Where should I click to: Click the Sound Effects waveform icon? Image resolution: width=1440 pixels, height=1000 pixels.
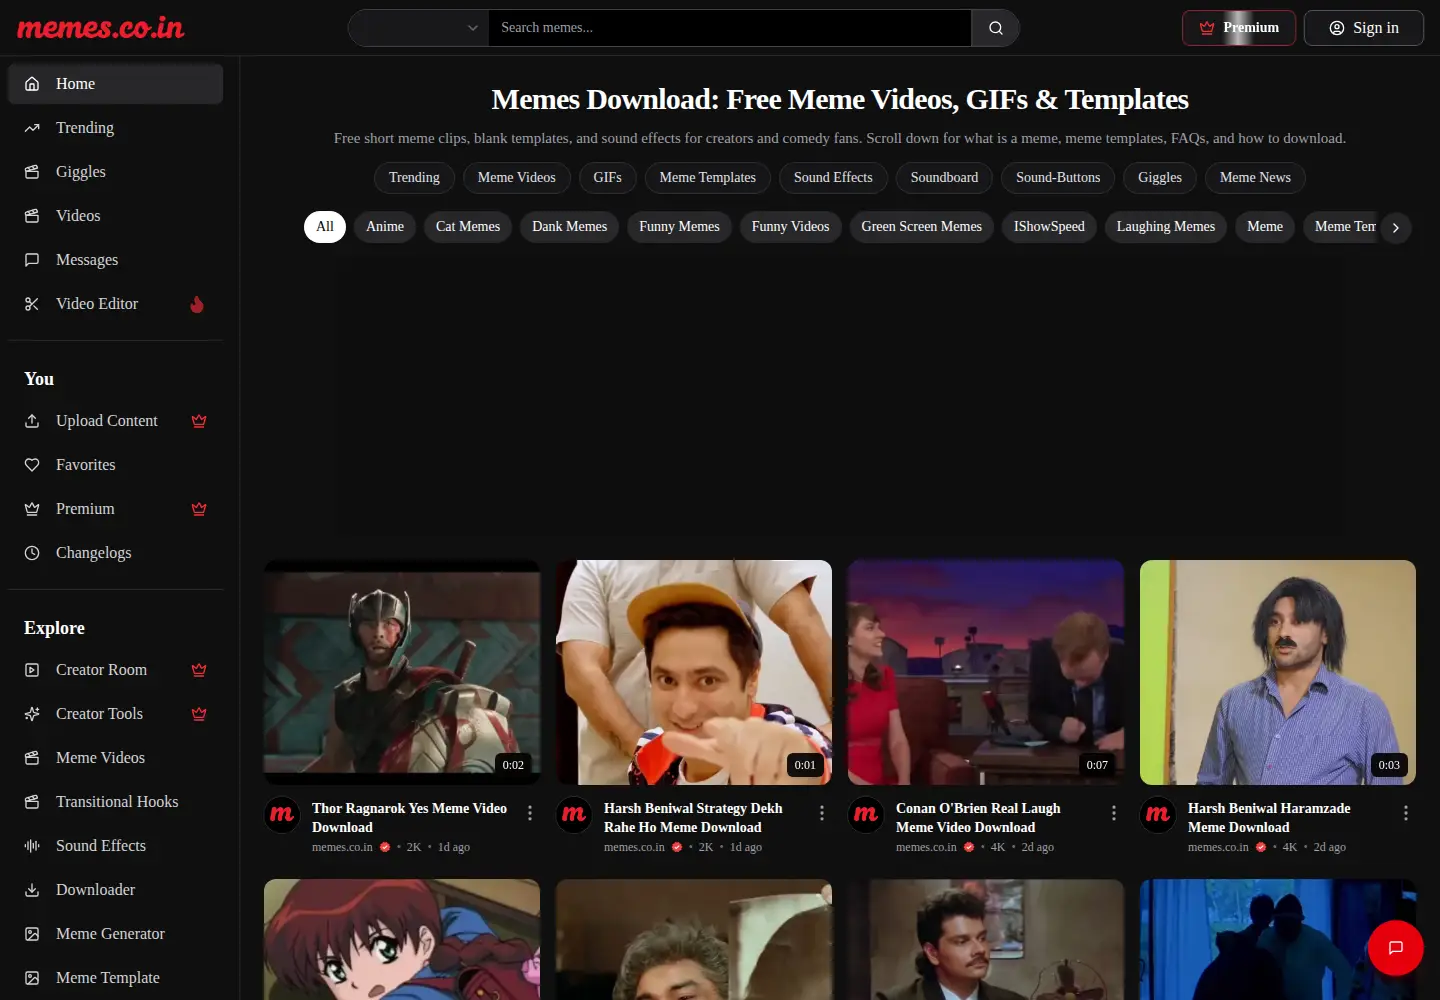32,846
